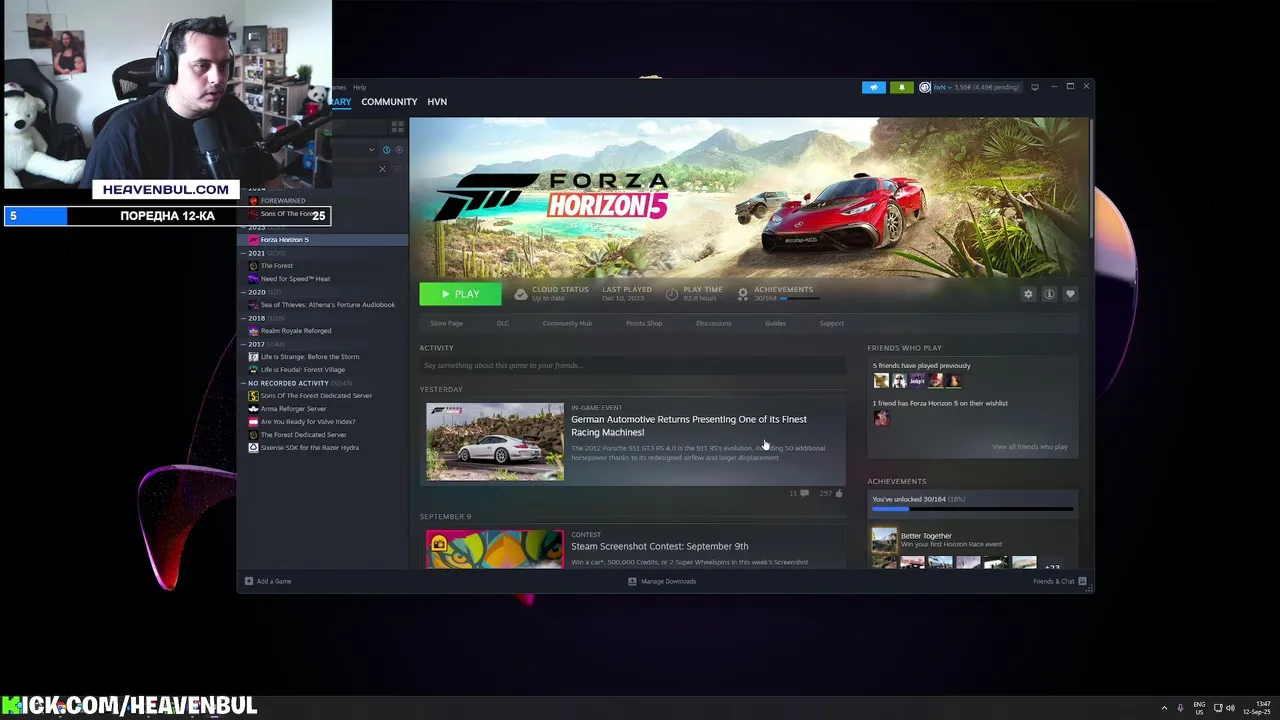Viewport: 1280px width, 720px height.
Task: Select Sea of Thieves Athena's Fortune Audiobook
Action: click(327, 305)
